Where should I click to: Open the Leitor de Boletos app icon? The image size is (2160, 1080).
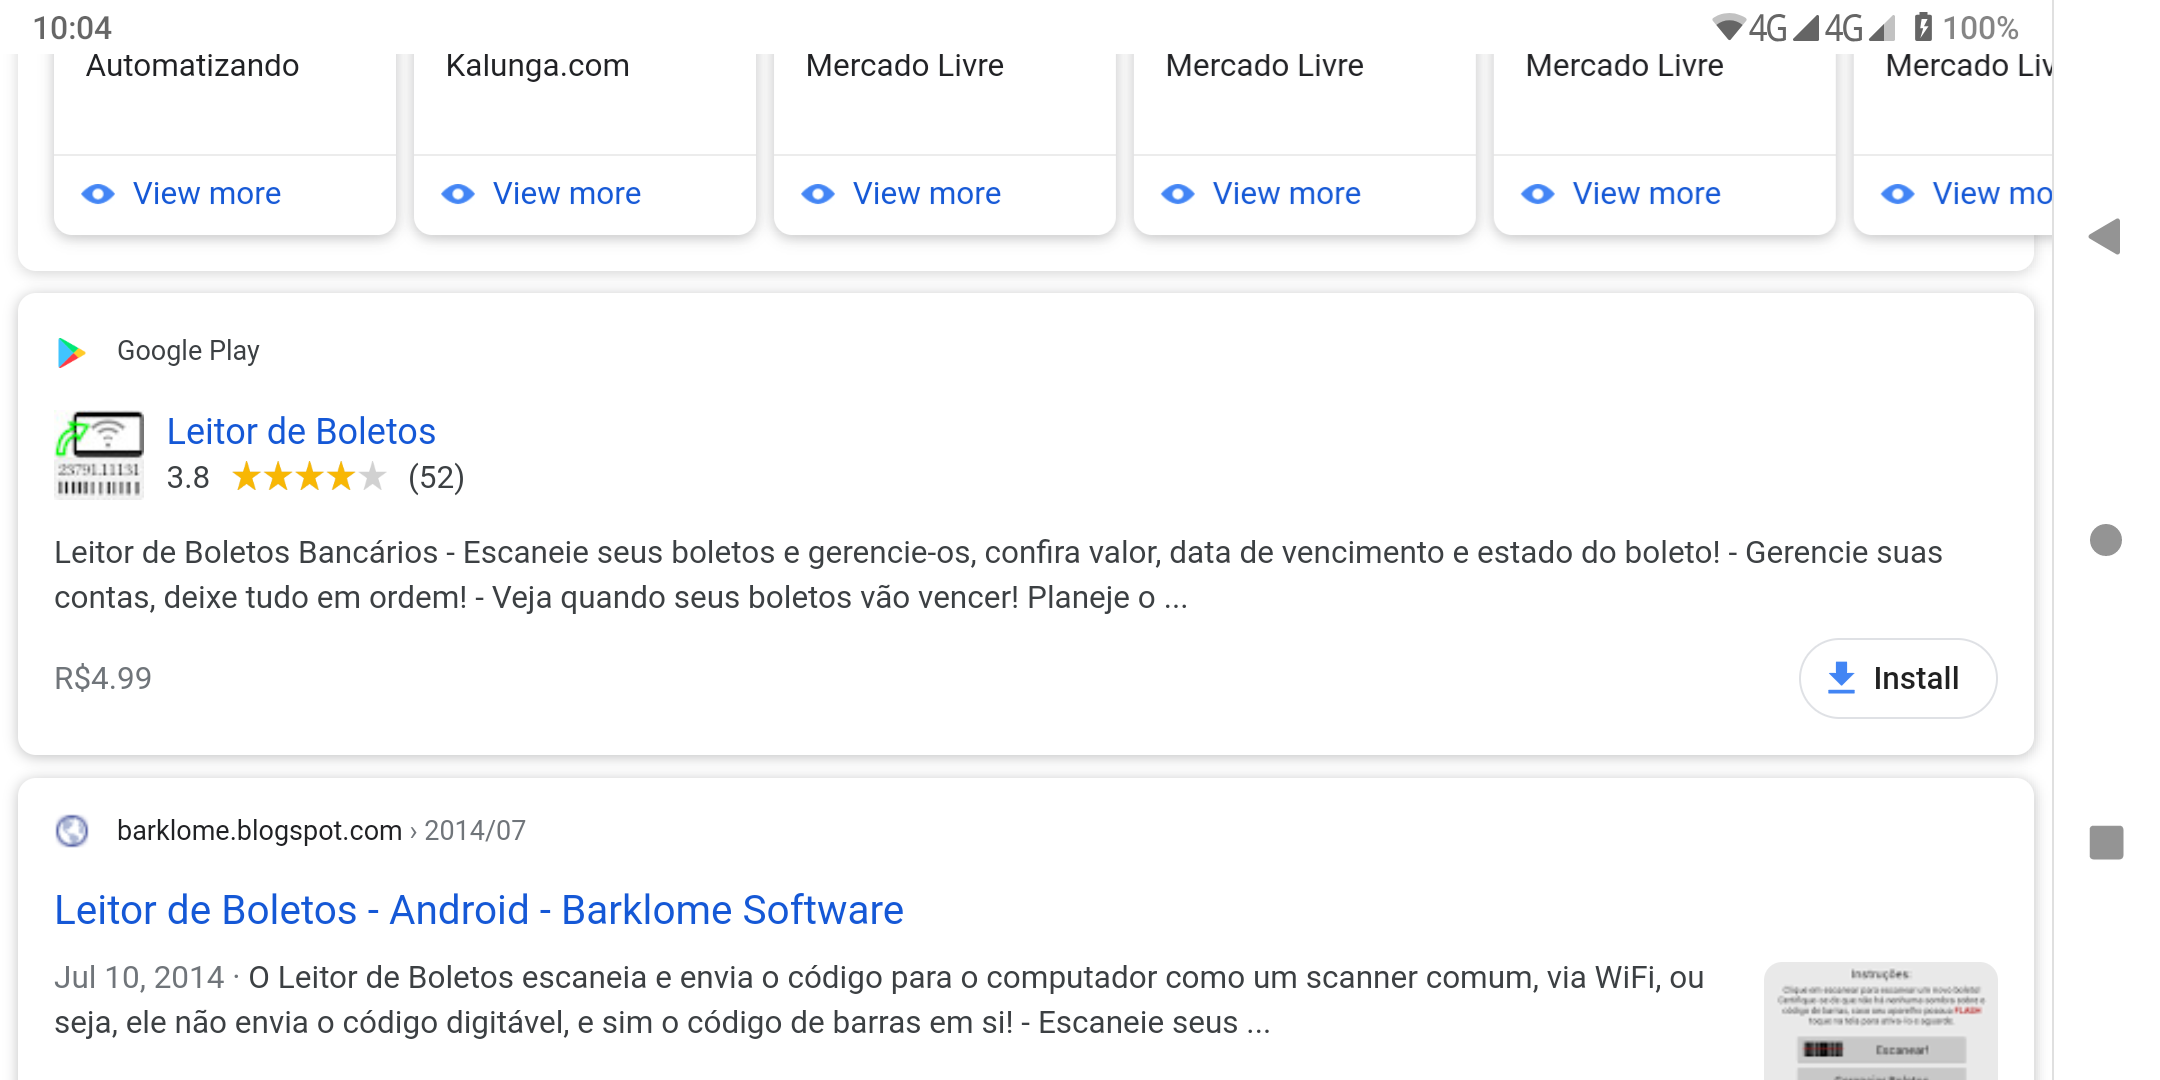(x=99, y=455)
